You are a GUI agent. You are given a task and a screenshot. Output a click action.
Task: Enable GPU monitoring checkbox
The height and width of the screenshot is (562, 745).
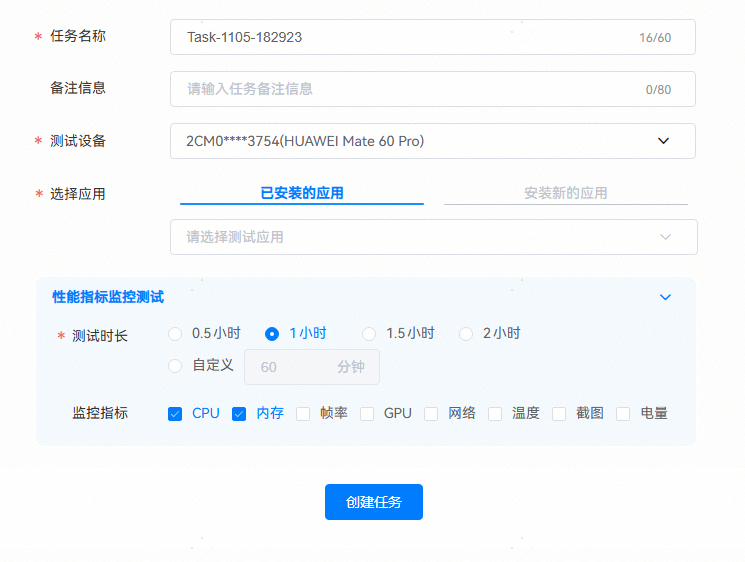367,413
